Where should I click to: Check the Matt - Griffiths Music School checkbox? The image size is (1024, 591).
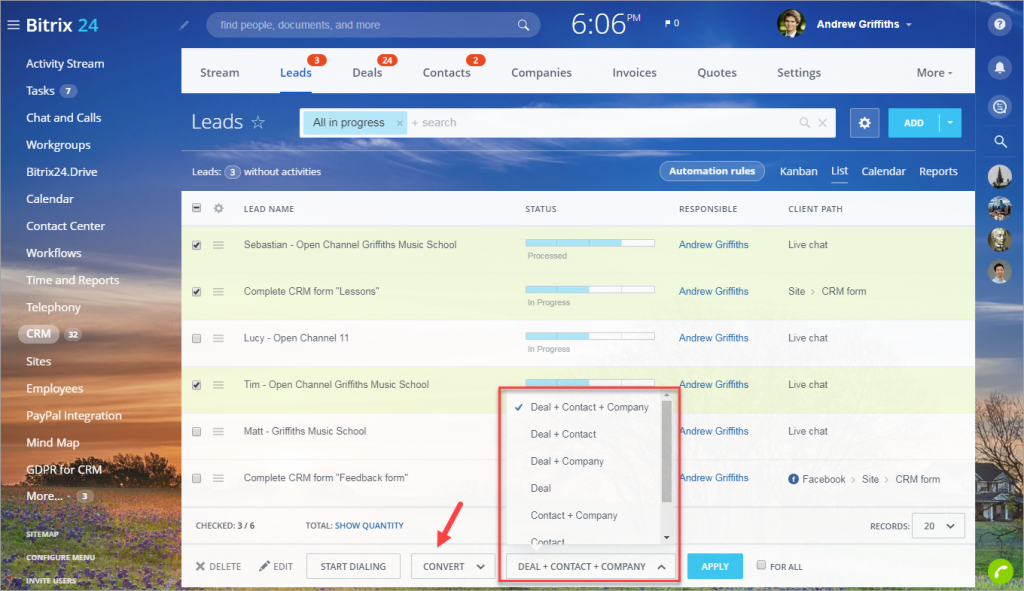(197, 432)
